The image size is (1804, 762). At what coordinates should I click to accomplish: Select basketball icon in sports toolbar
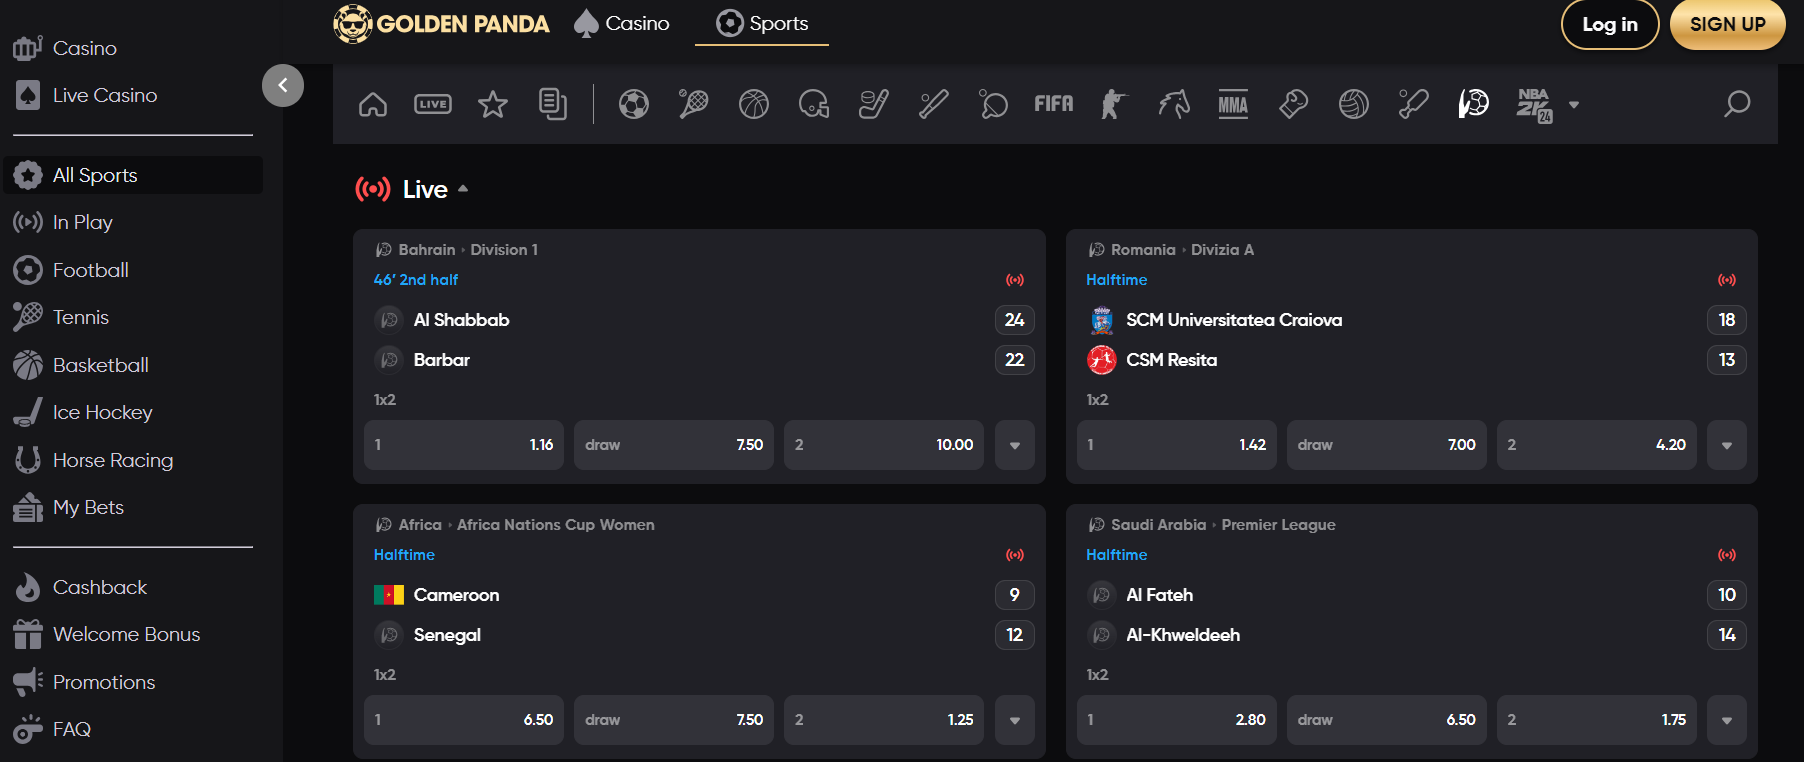[754, 104]
